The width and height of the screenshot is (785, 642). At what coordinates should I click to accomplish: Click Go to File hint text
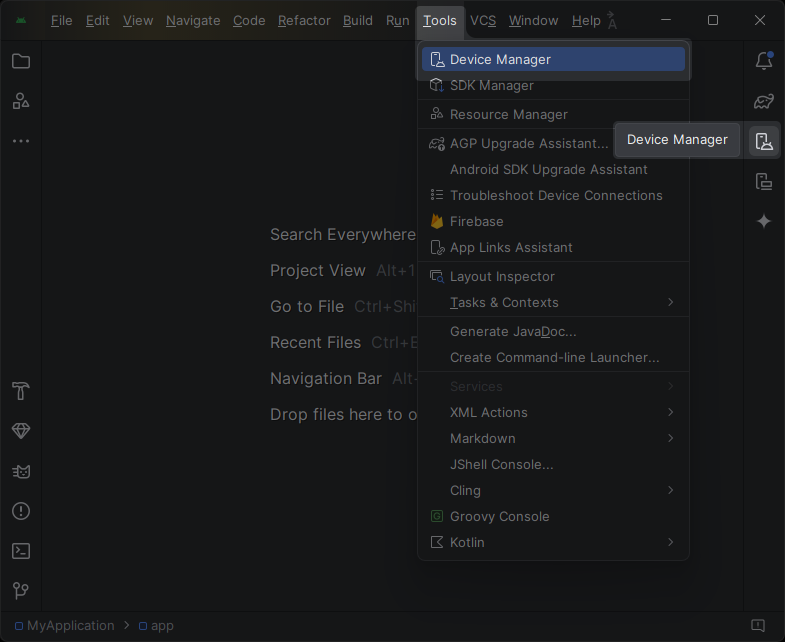coord(307,306)
